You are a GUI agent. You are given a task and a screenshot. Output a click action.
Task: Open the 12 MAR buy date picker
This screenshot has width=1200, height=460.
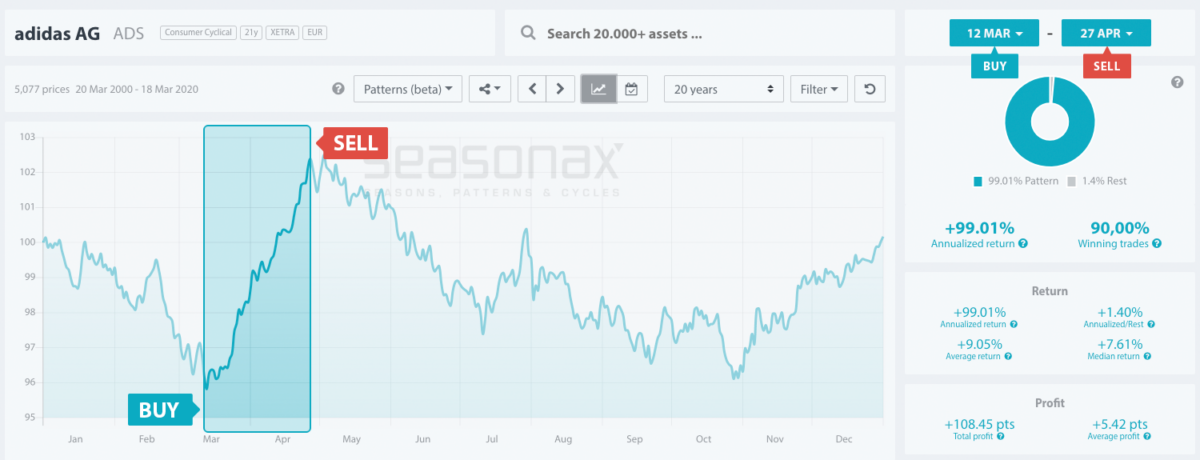click(x=994, y=33)
